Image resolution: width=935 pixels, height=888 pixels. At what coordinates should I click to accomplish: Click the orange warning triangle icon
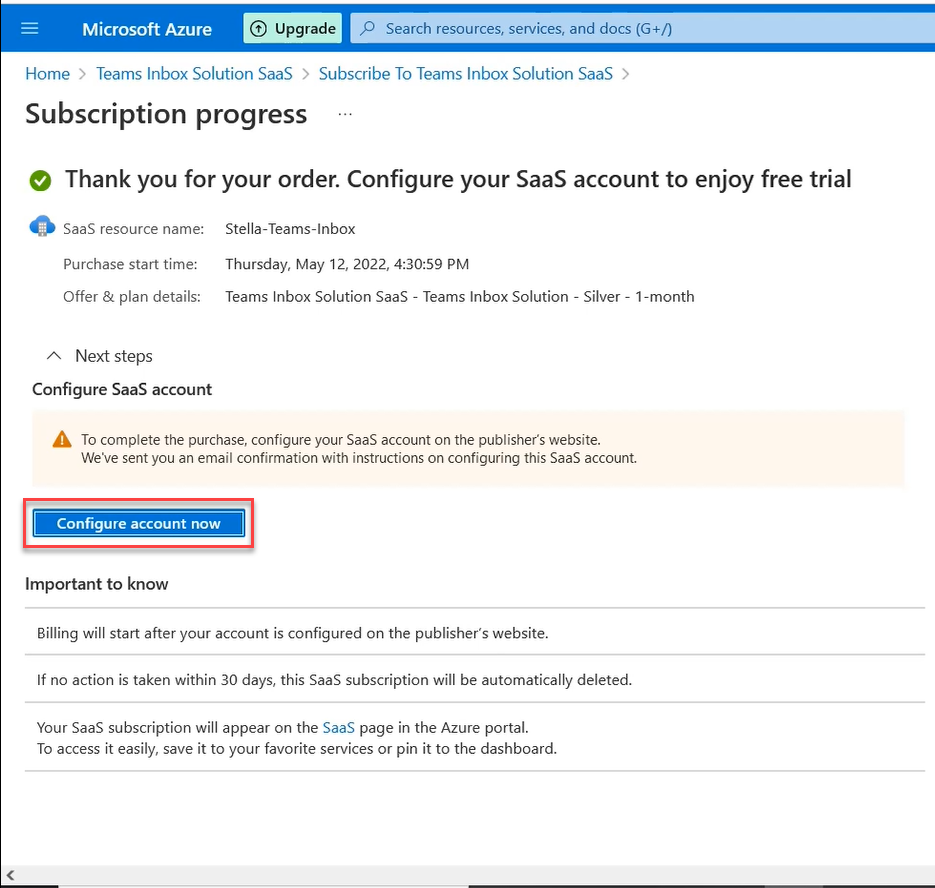coord(62,440)
